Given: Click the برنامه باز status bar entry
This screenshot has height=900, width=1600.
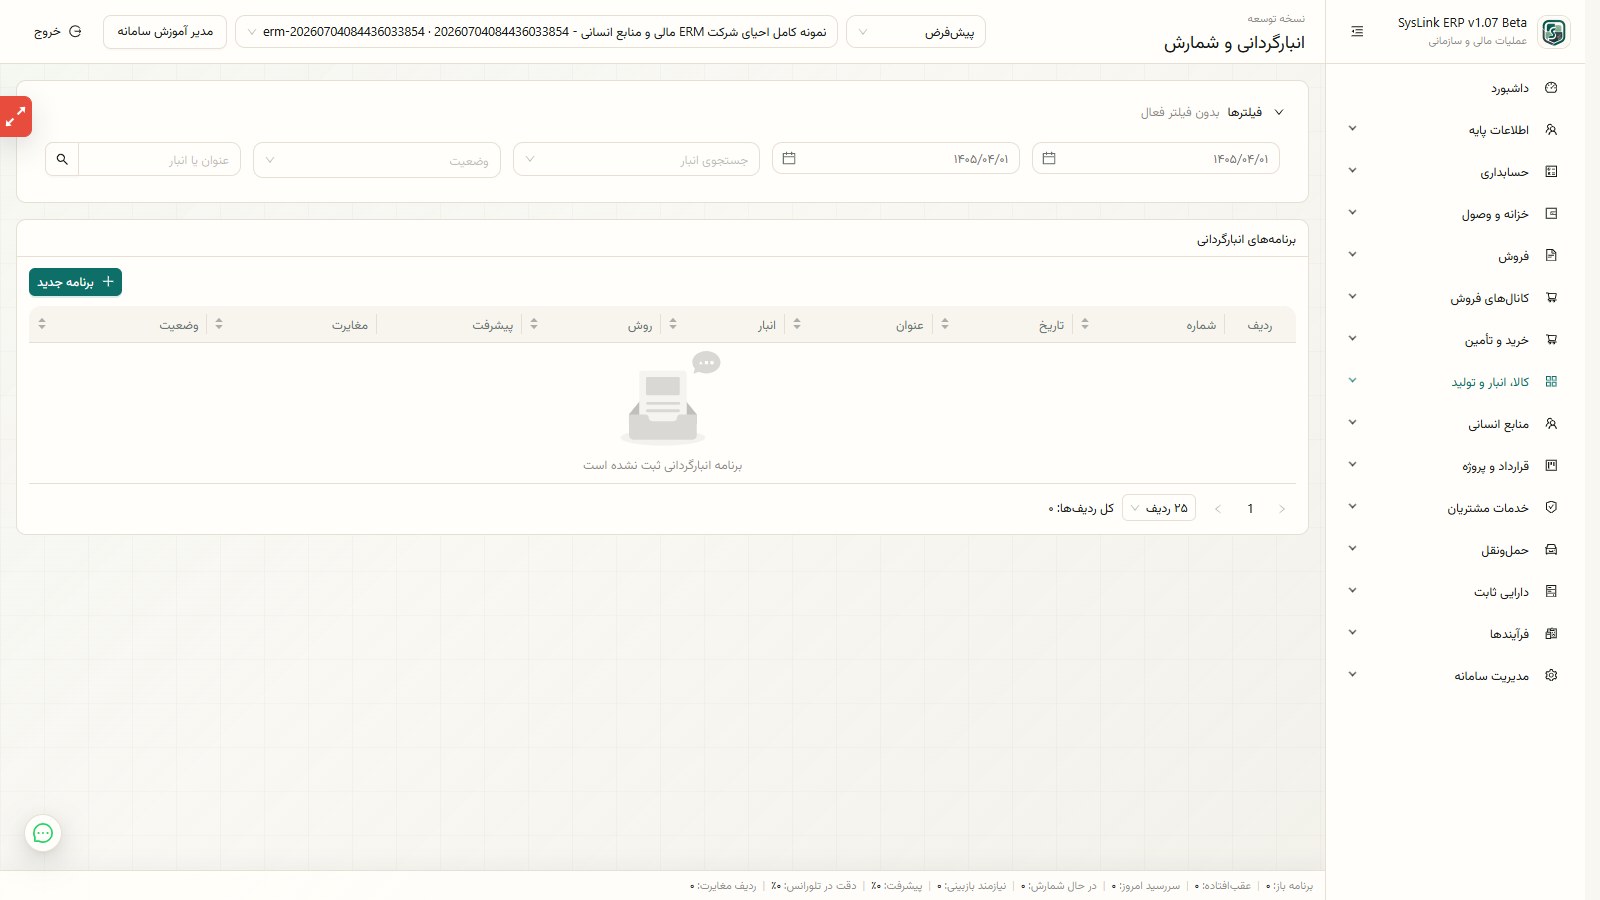Looking at the screenshot, I should coord(1289,886).
